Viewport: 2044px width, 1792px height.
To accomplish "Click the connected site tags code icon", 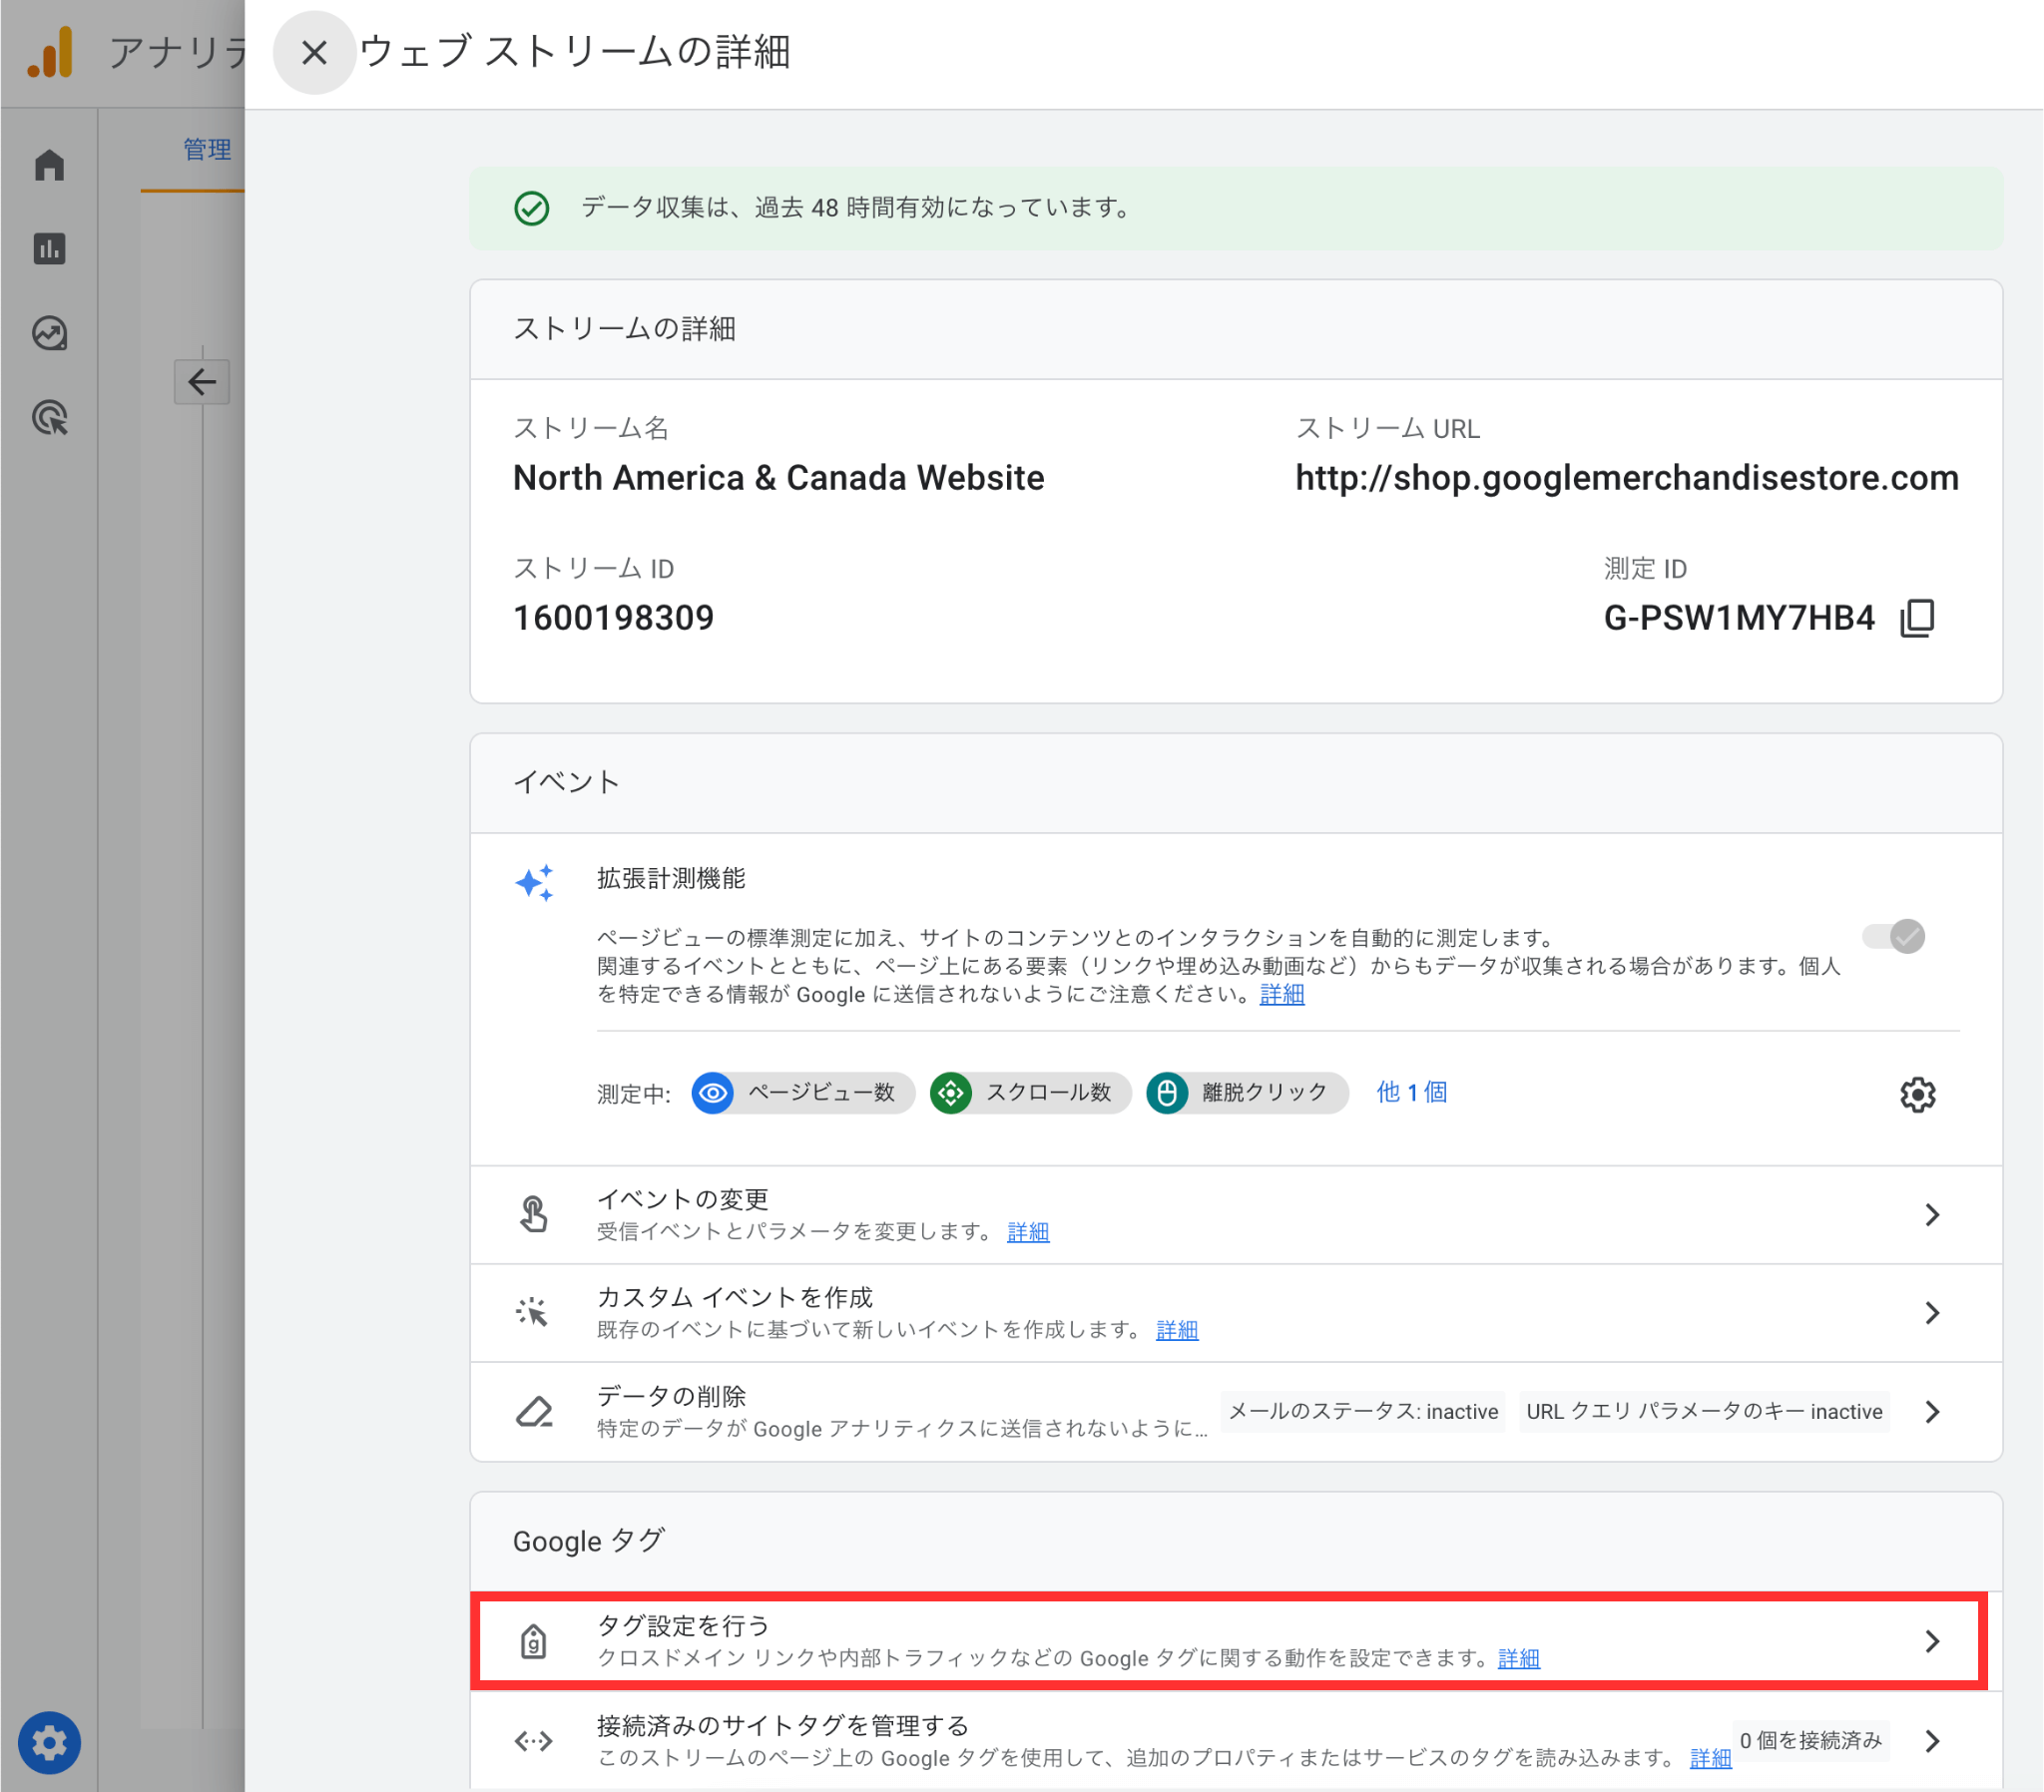I will tap(534, 1741).
